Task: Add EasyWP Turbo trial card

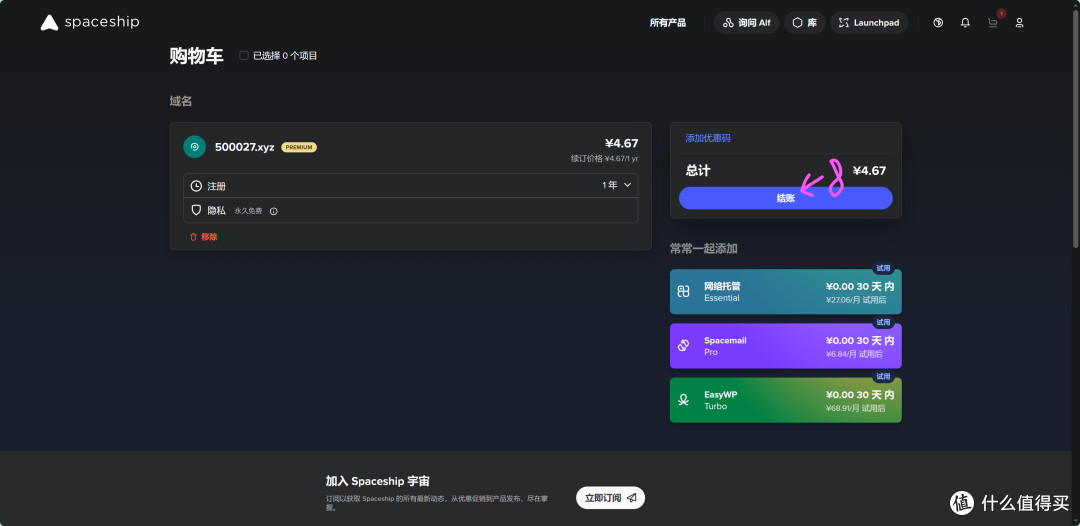Action: (x=786, y=400)
